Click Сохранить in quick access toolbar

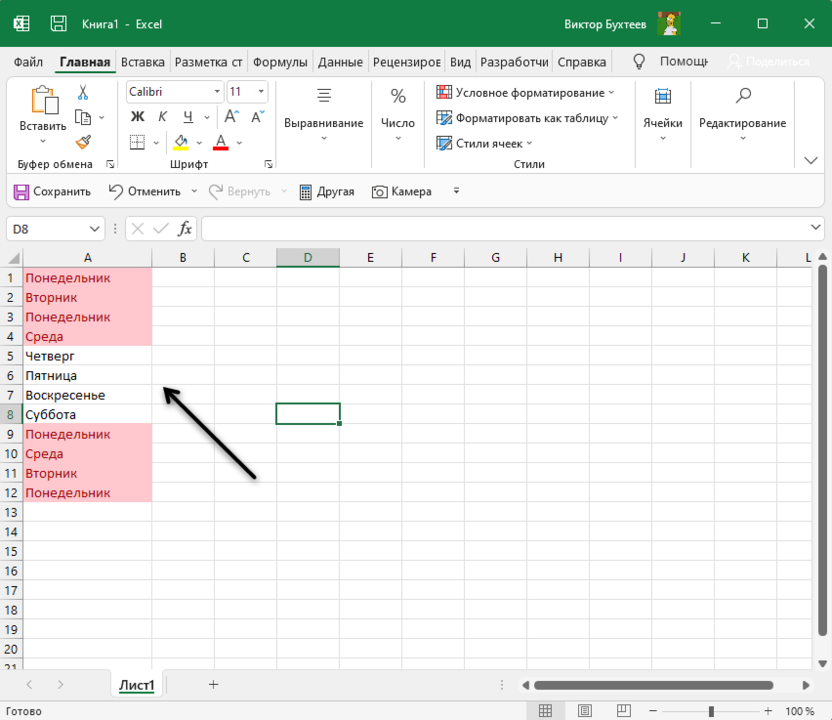click(x=52, y=192)
